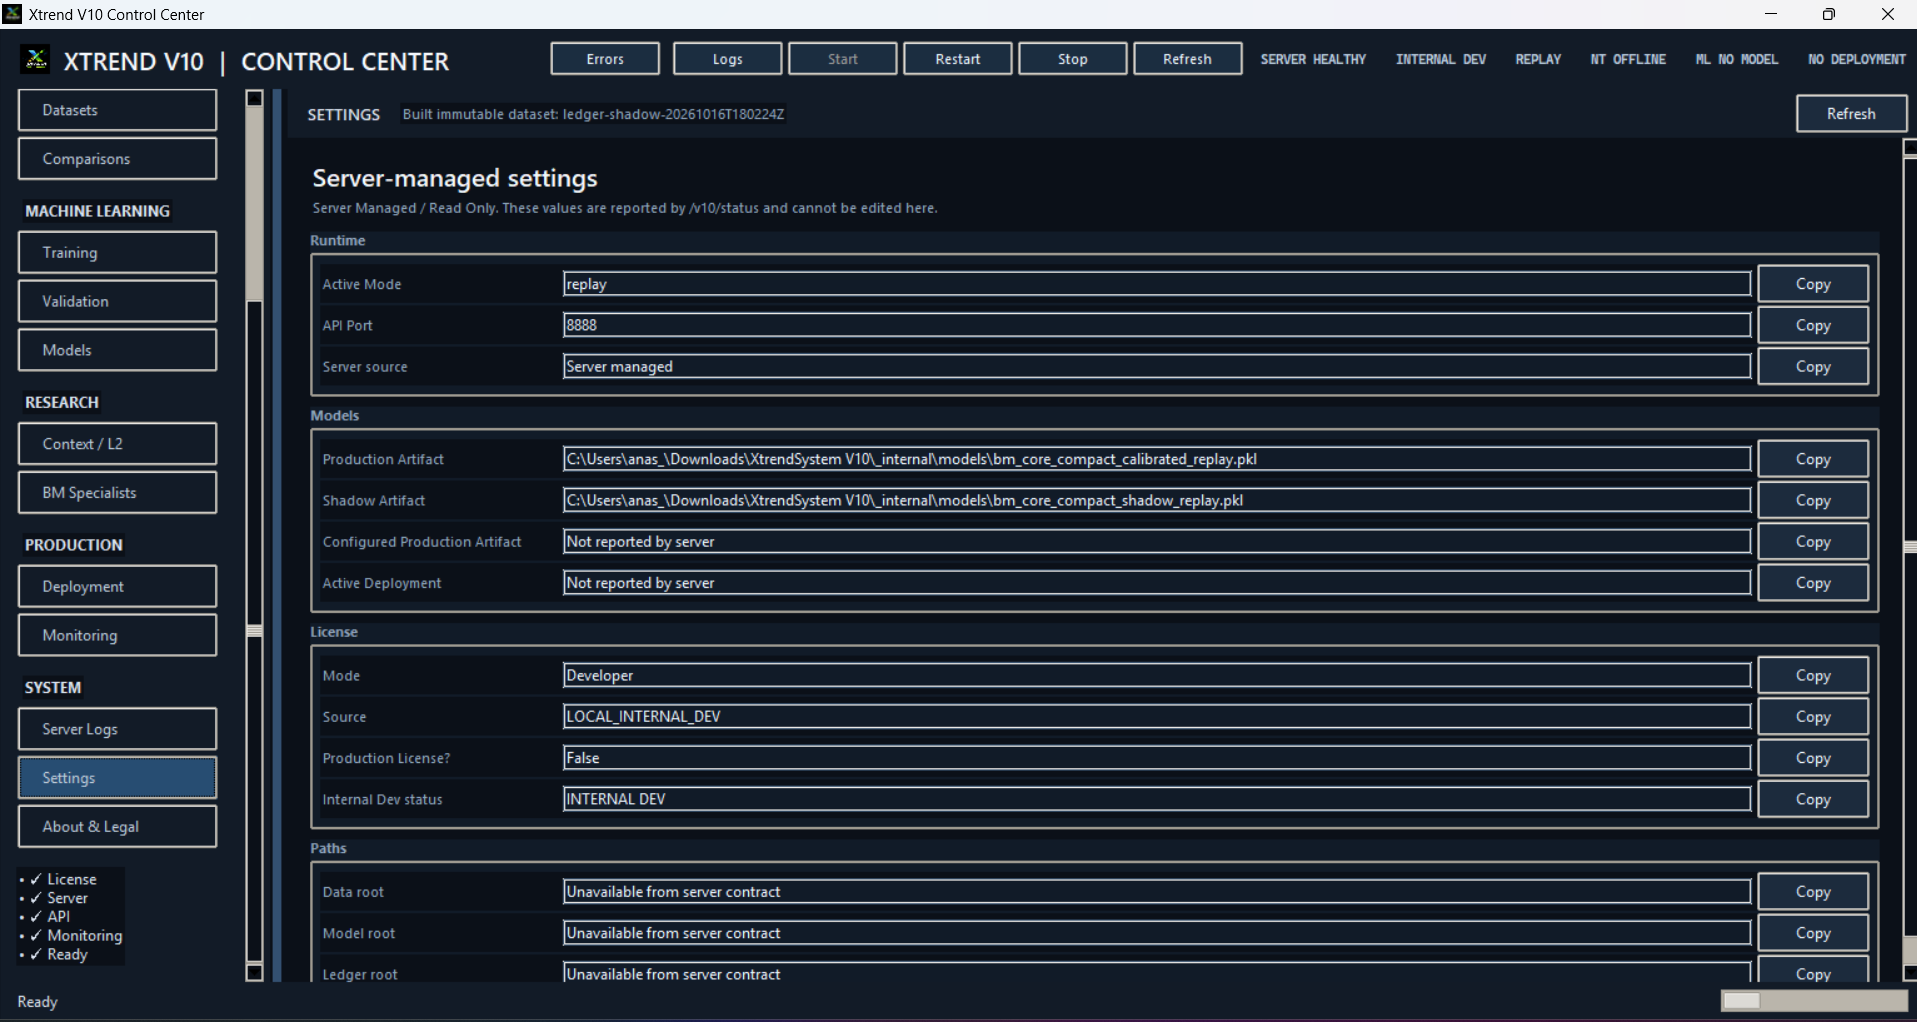Select the Settings sidebar item
1917x1022 pixels.
point(117,778)
